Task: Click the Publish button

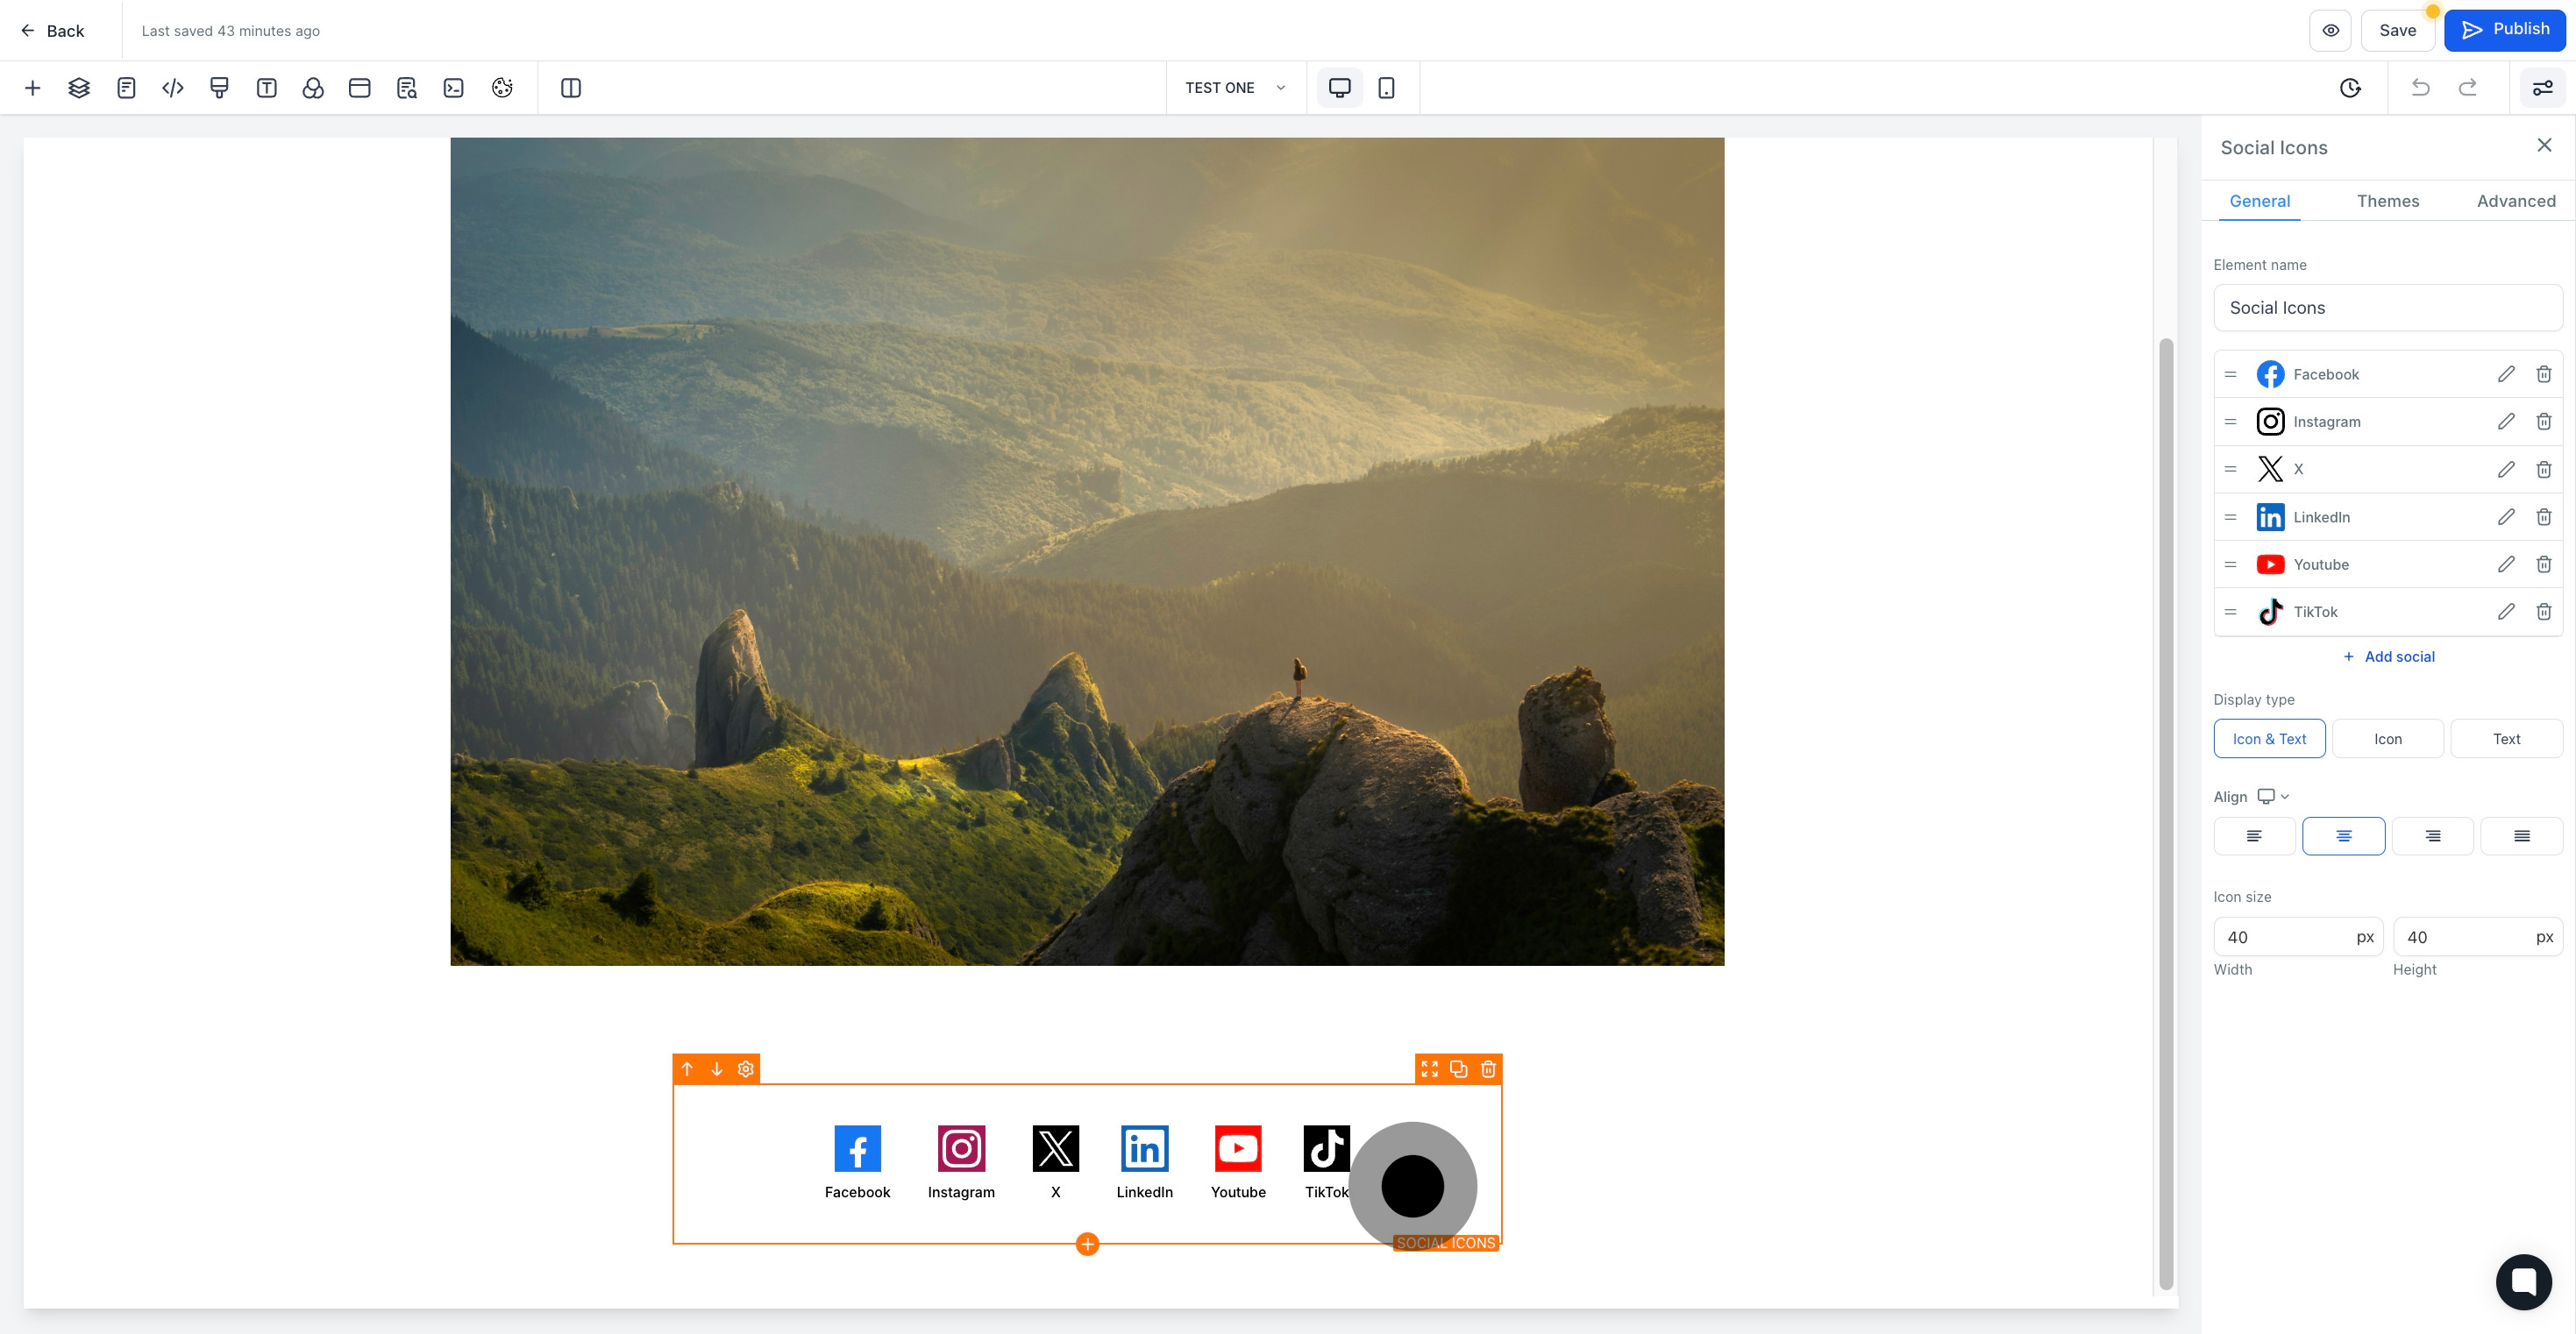Action: click(2505, 30)
